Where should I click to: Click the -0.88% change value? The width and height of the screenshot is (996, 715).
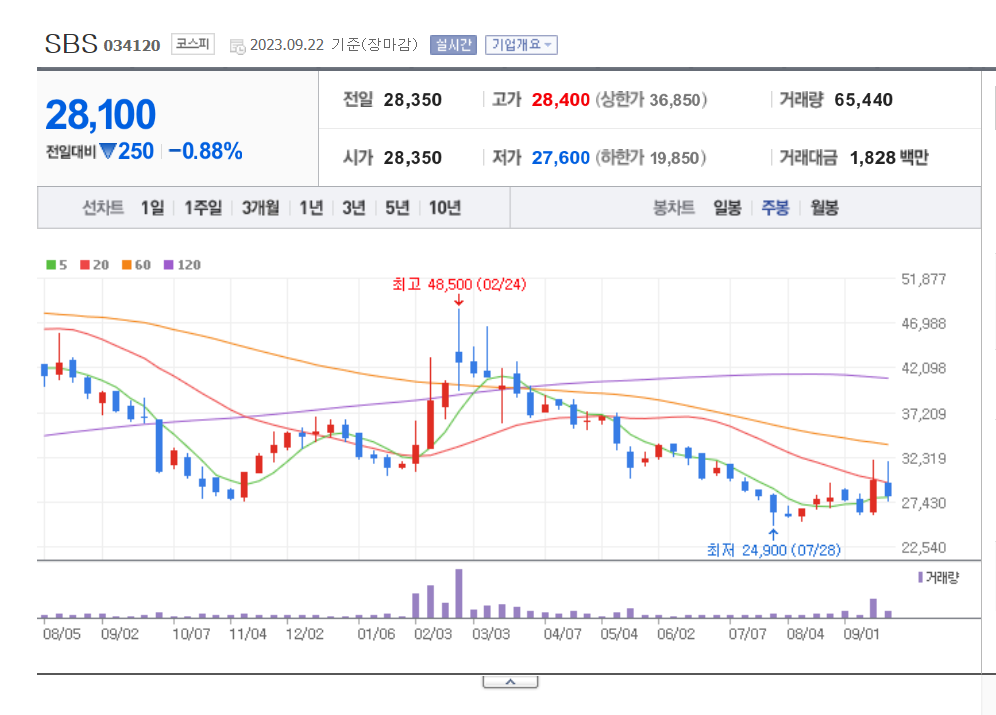[206, 151]
